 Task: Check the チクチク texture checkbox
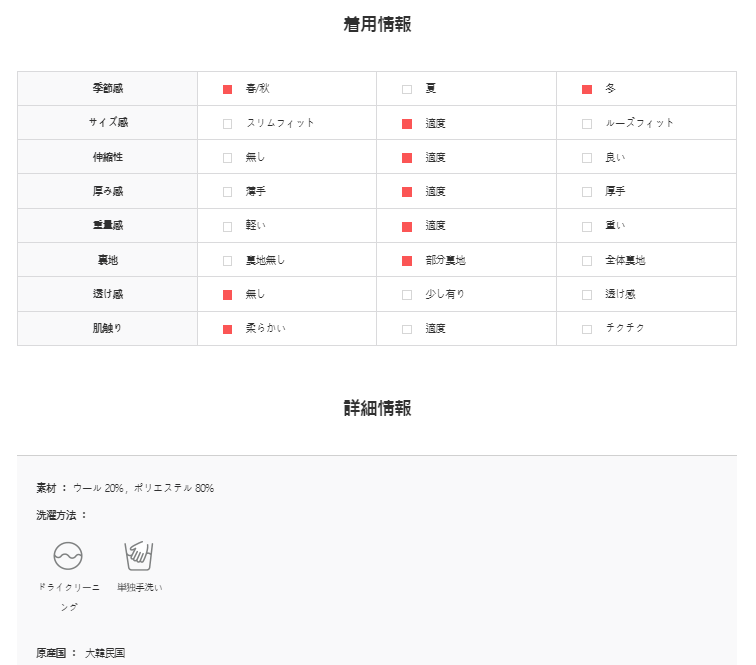587,329
